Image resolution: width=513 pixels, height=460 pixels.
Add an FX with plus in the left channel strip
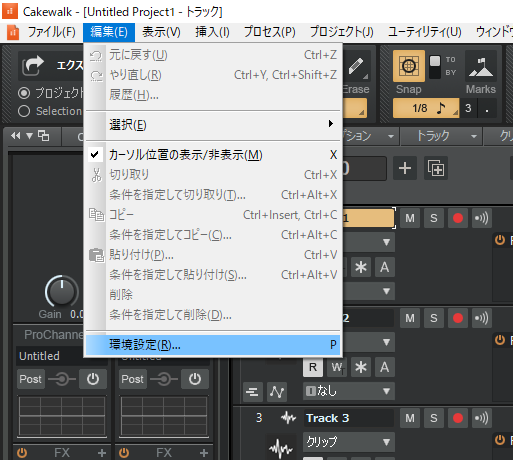click(x=102, y=453)
